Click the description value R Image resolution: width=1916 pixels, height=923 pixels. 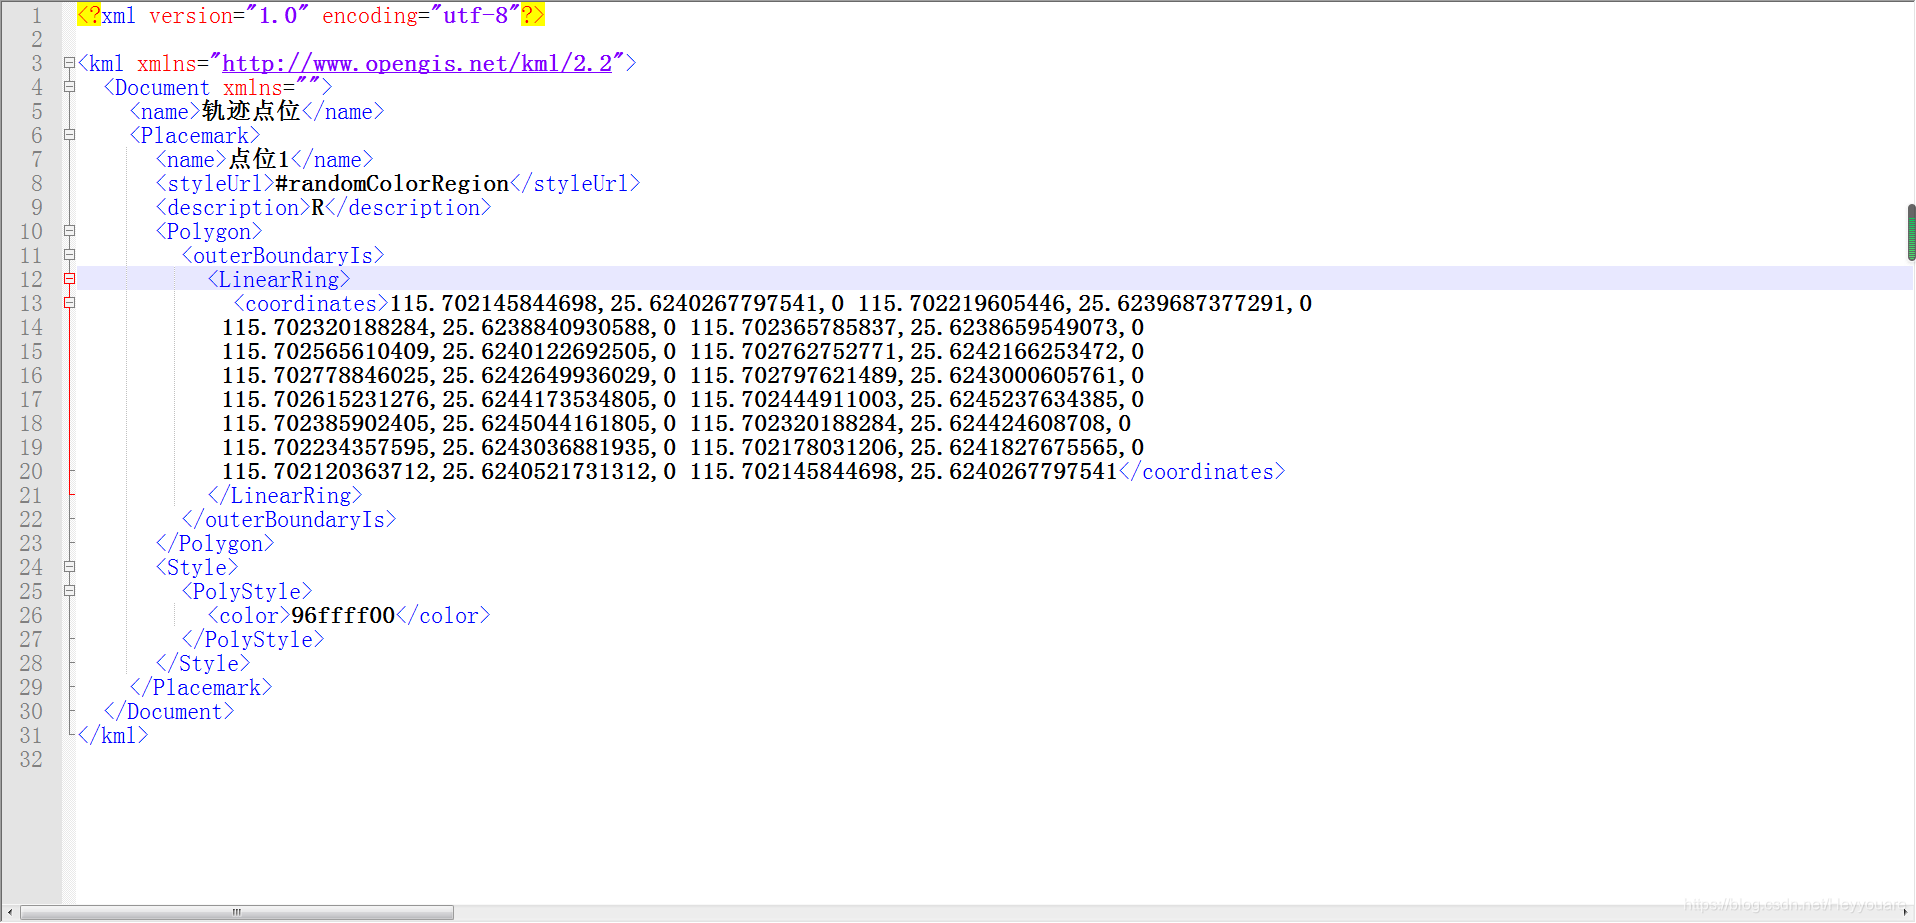(x=318, y=208)
